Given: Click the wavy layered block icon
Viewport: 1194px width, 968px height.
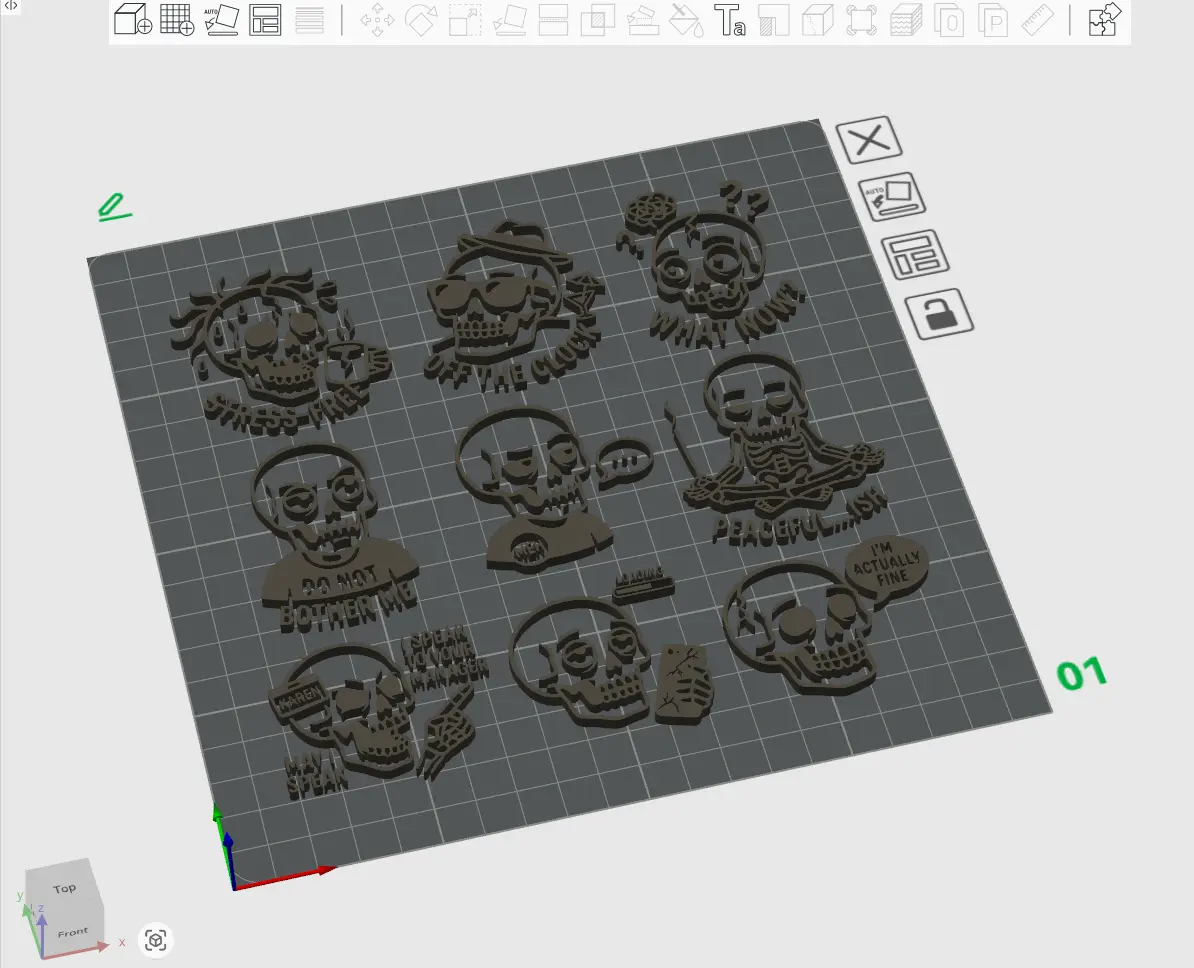Looking at the screenshot, I should (905, 20).
